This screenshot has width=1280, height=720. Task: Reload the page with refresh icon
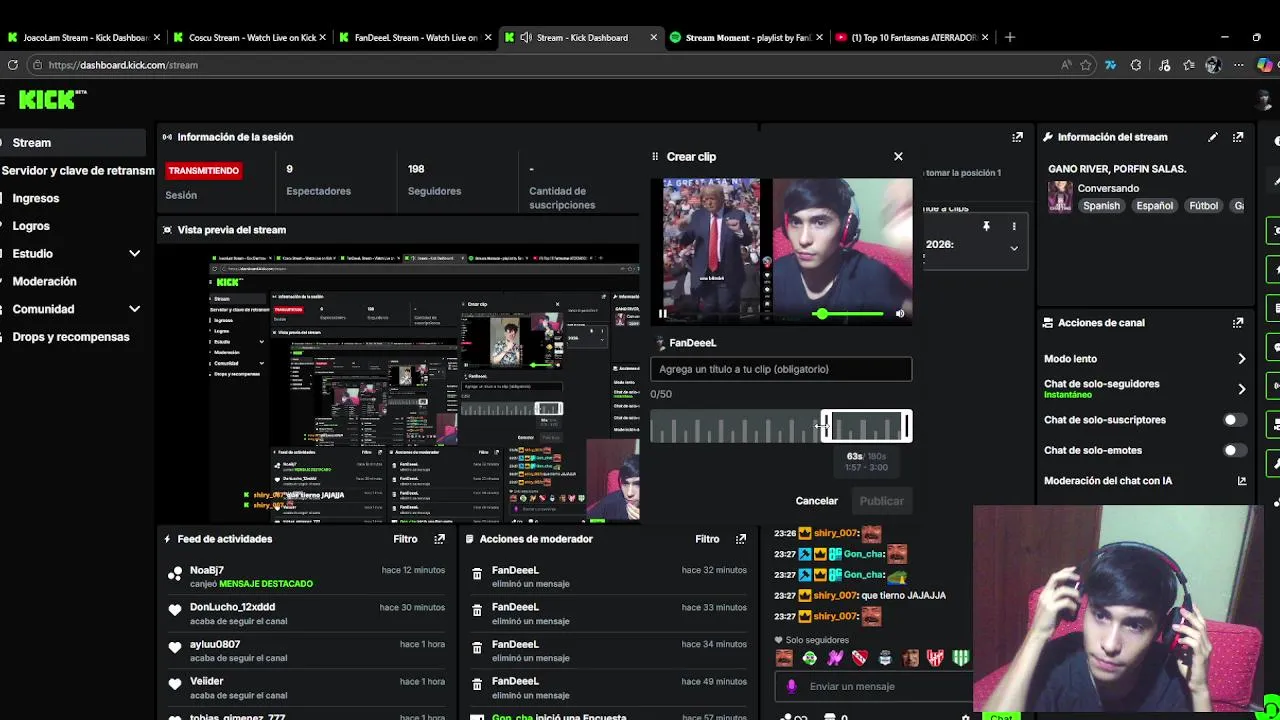(12, 65)
